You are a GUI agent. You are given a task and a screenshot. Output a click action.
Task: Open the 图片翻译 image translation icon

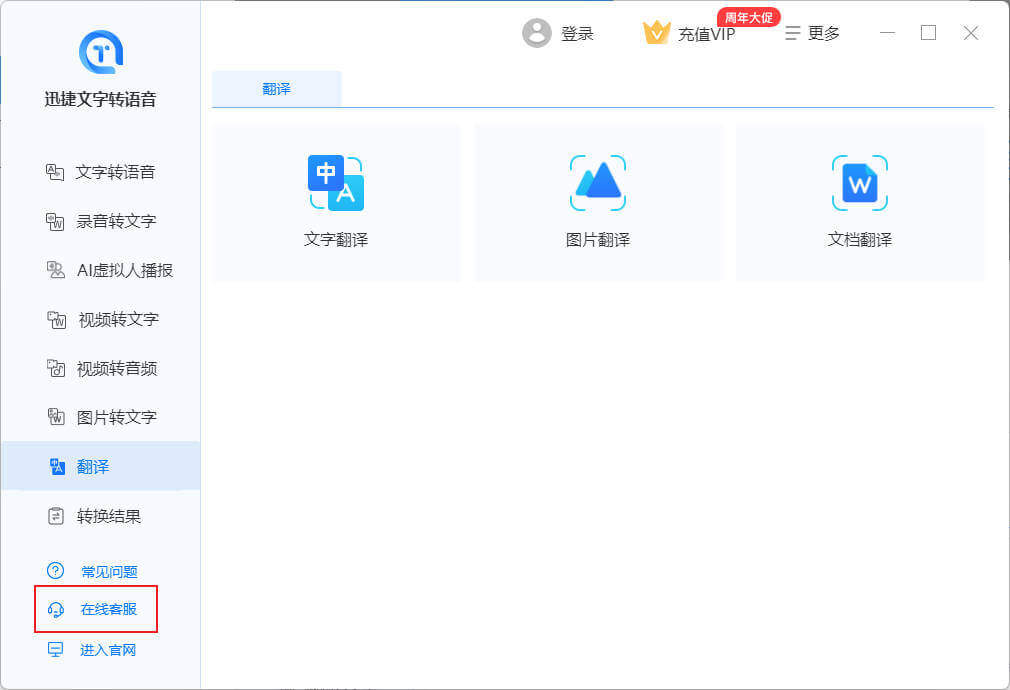tap(598, 183)
